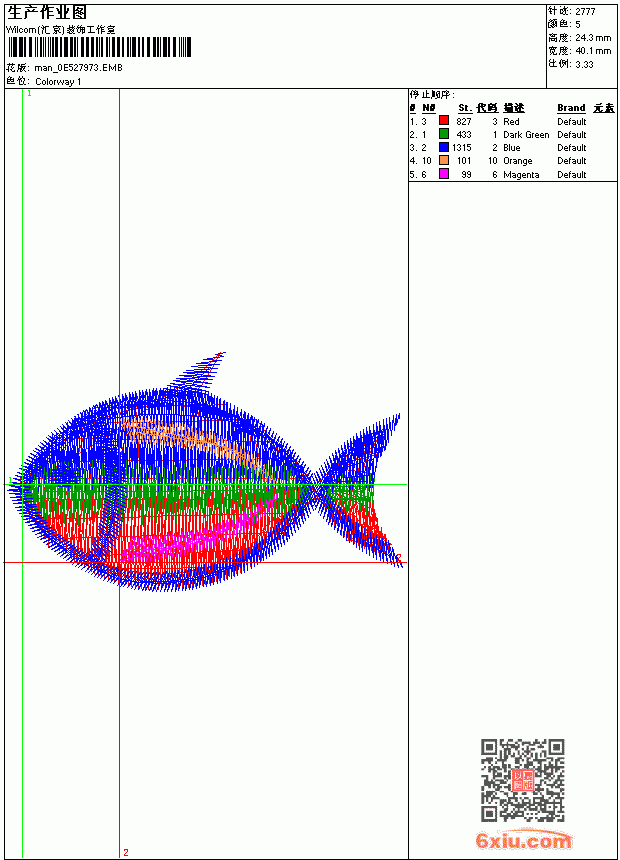Click the orange stripe on fish body
Screen dimensions: 620x860
pos(192,440)
